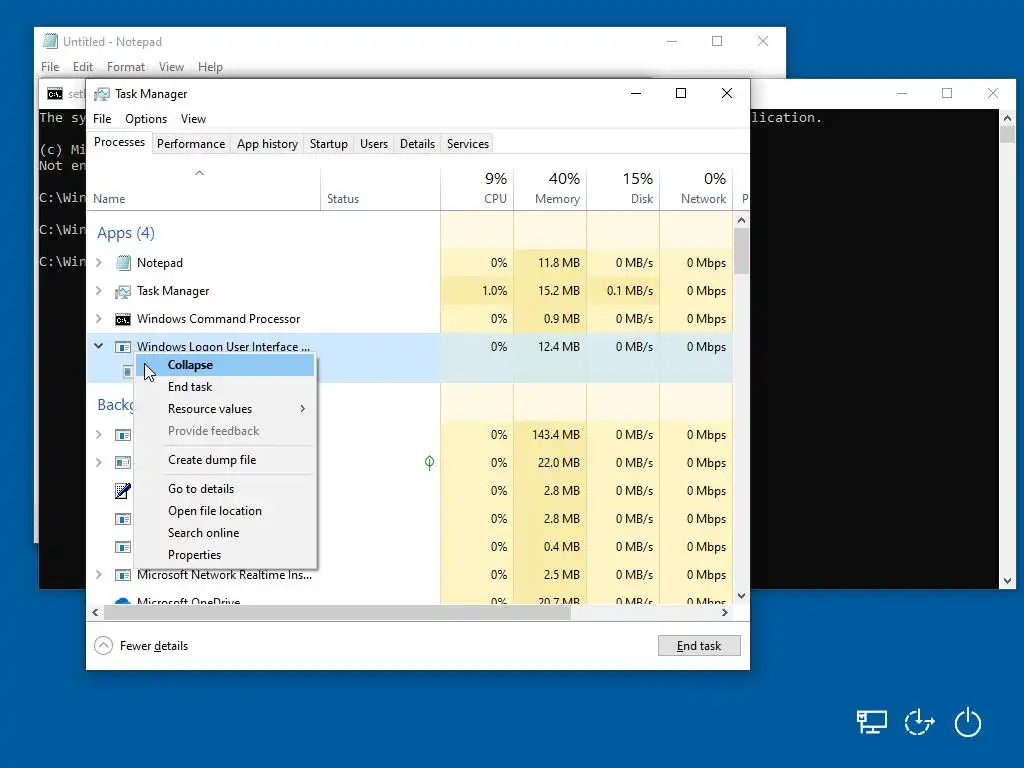The height and width of the screenshot is (768, 1024).
Task: Collapse Windows Logon User Interface group chevron
Action: 99,346
